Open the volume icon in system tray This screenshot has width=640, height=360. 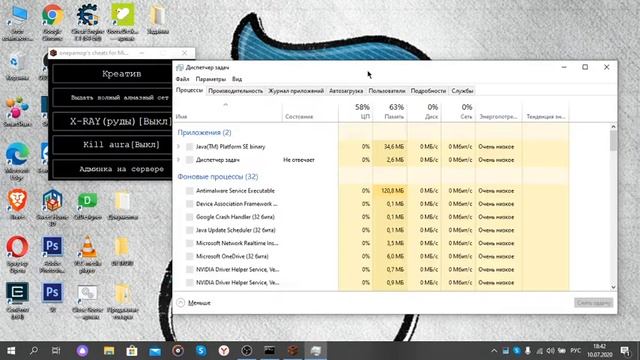tap(551, 351)
